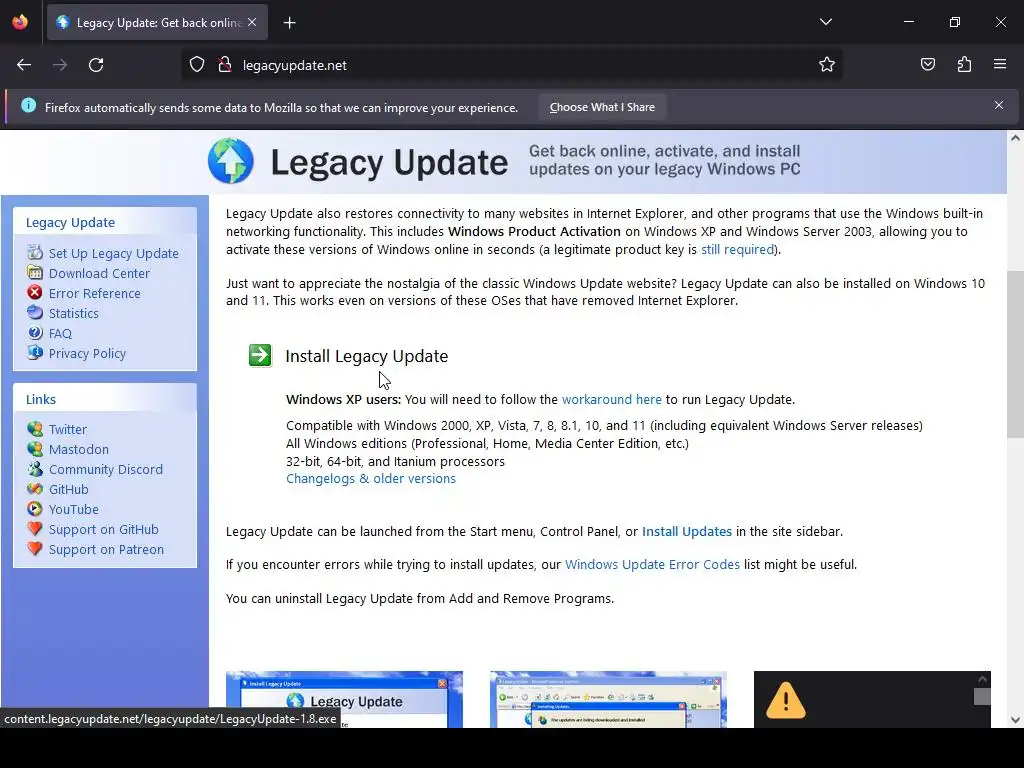Click the Support on Patreon heart icon
Image resolution: width=1024 pixels, height=768 pixels.
click(35, 549)
